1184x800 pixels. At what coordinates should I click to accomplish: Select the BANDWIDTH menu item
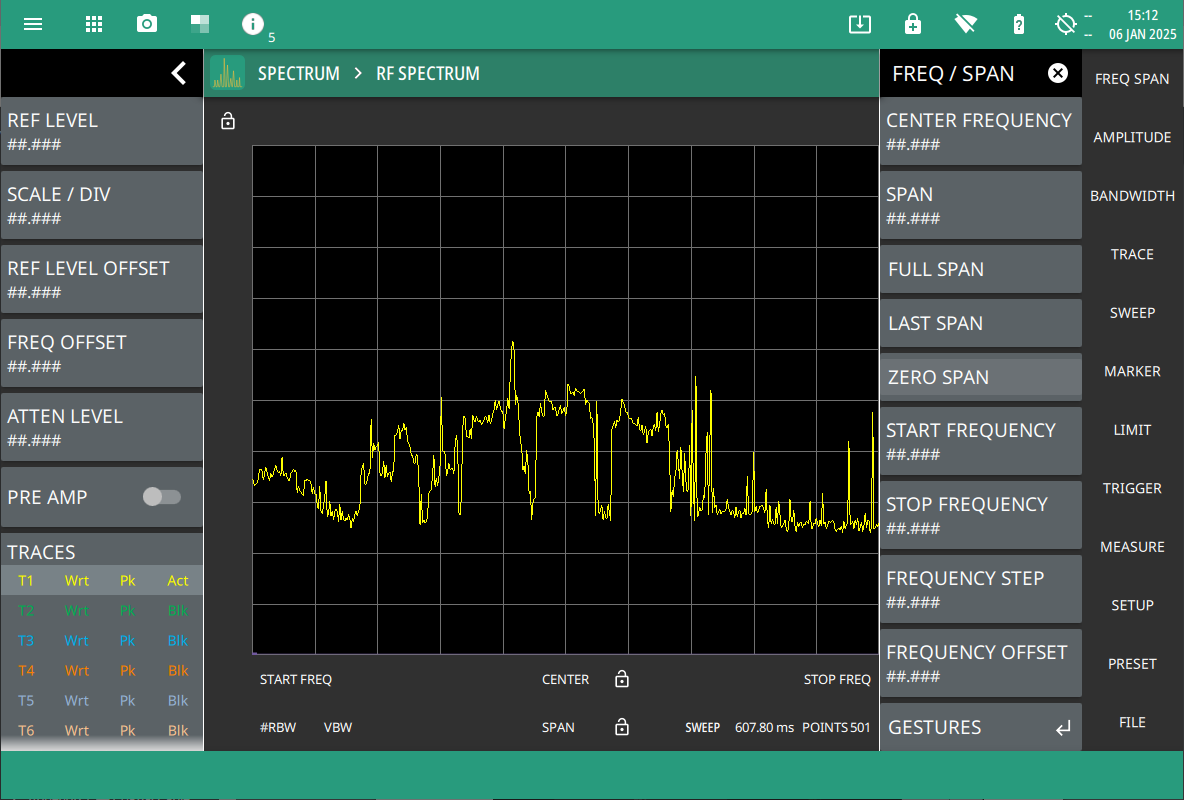pos(1132,196)
